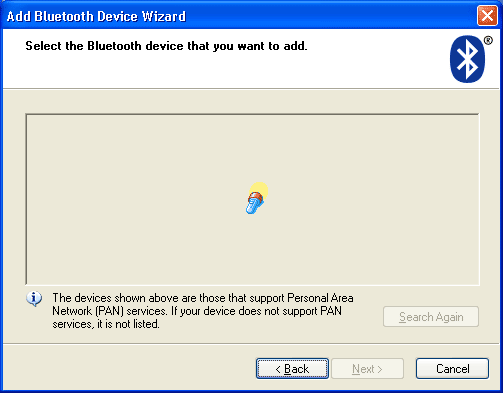Click the "Select the Bluetooth device" heading text

pyautogui.click(x=166, y=46)
